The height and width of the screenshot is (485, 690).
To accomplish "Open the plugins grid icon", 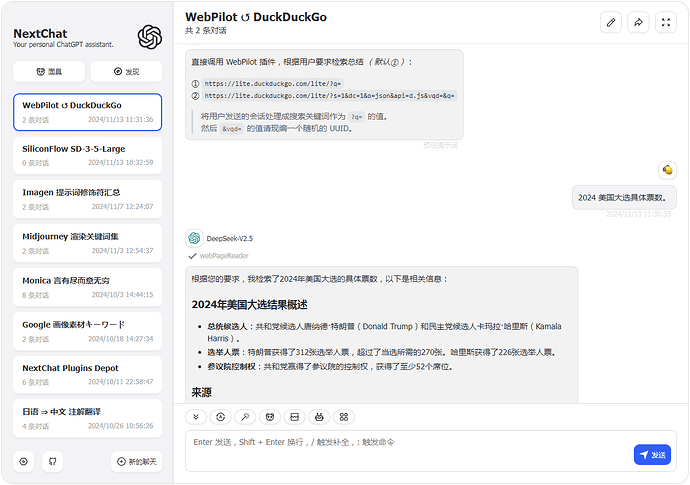I will click(x=344, y=417).
